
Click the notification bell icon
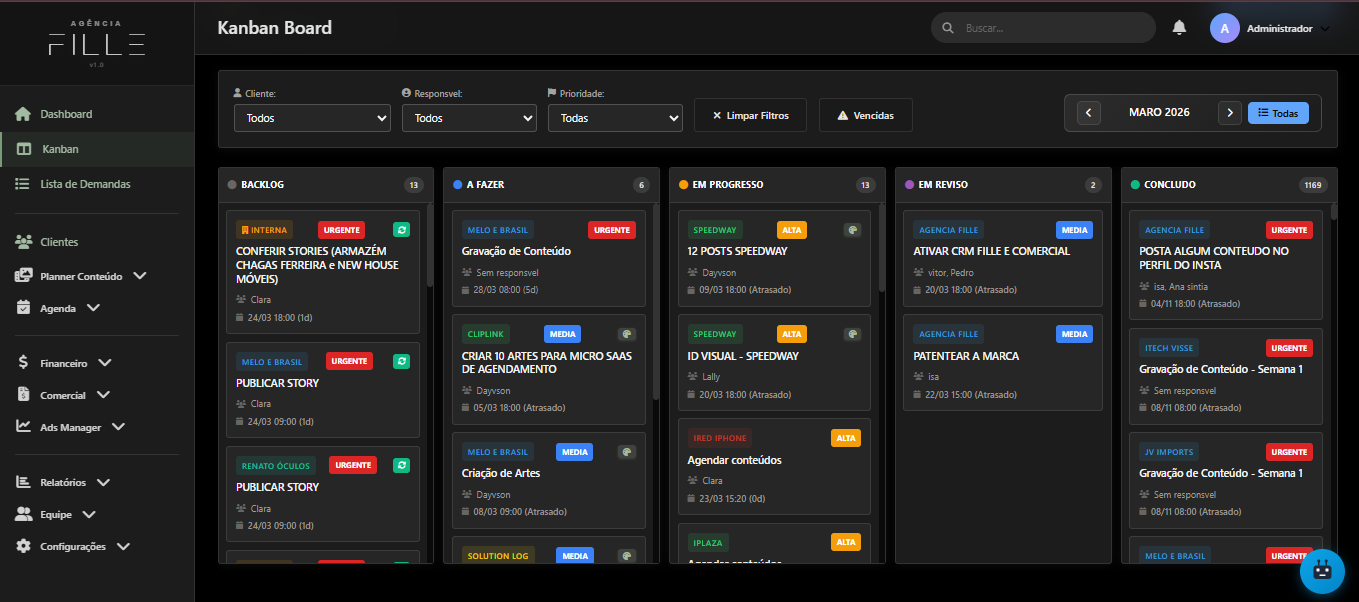pyautogui.click(x=1179, y=28)
